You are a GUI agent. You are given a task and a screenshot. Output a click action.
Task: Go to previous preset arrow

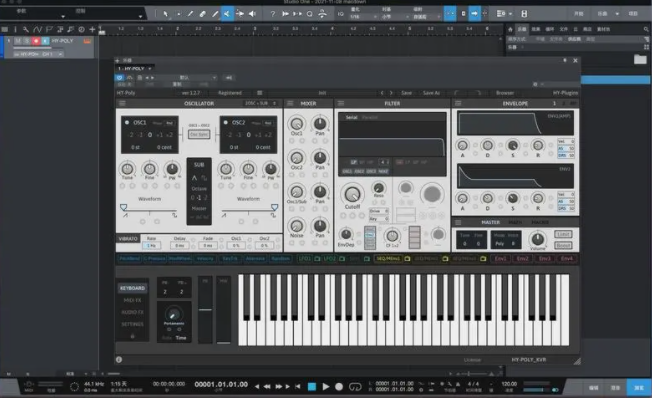(x=382, y=93)
